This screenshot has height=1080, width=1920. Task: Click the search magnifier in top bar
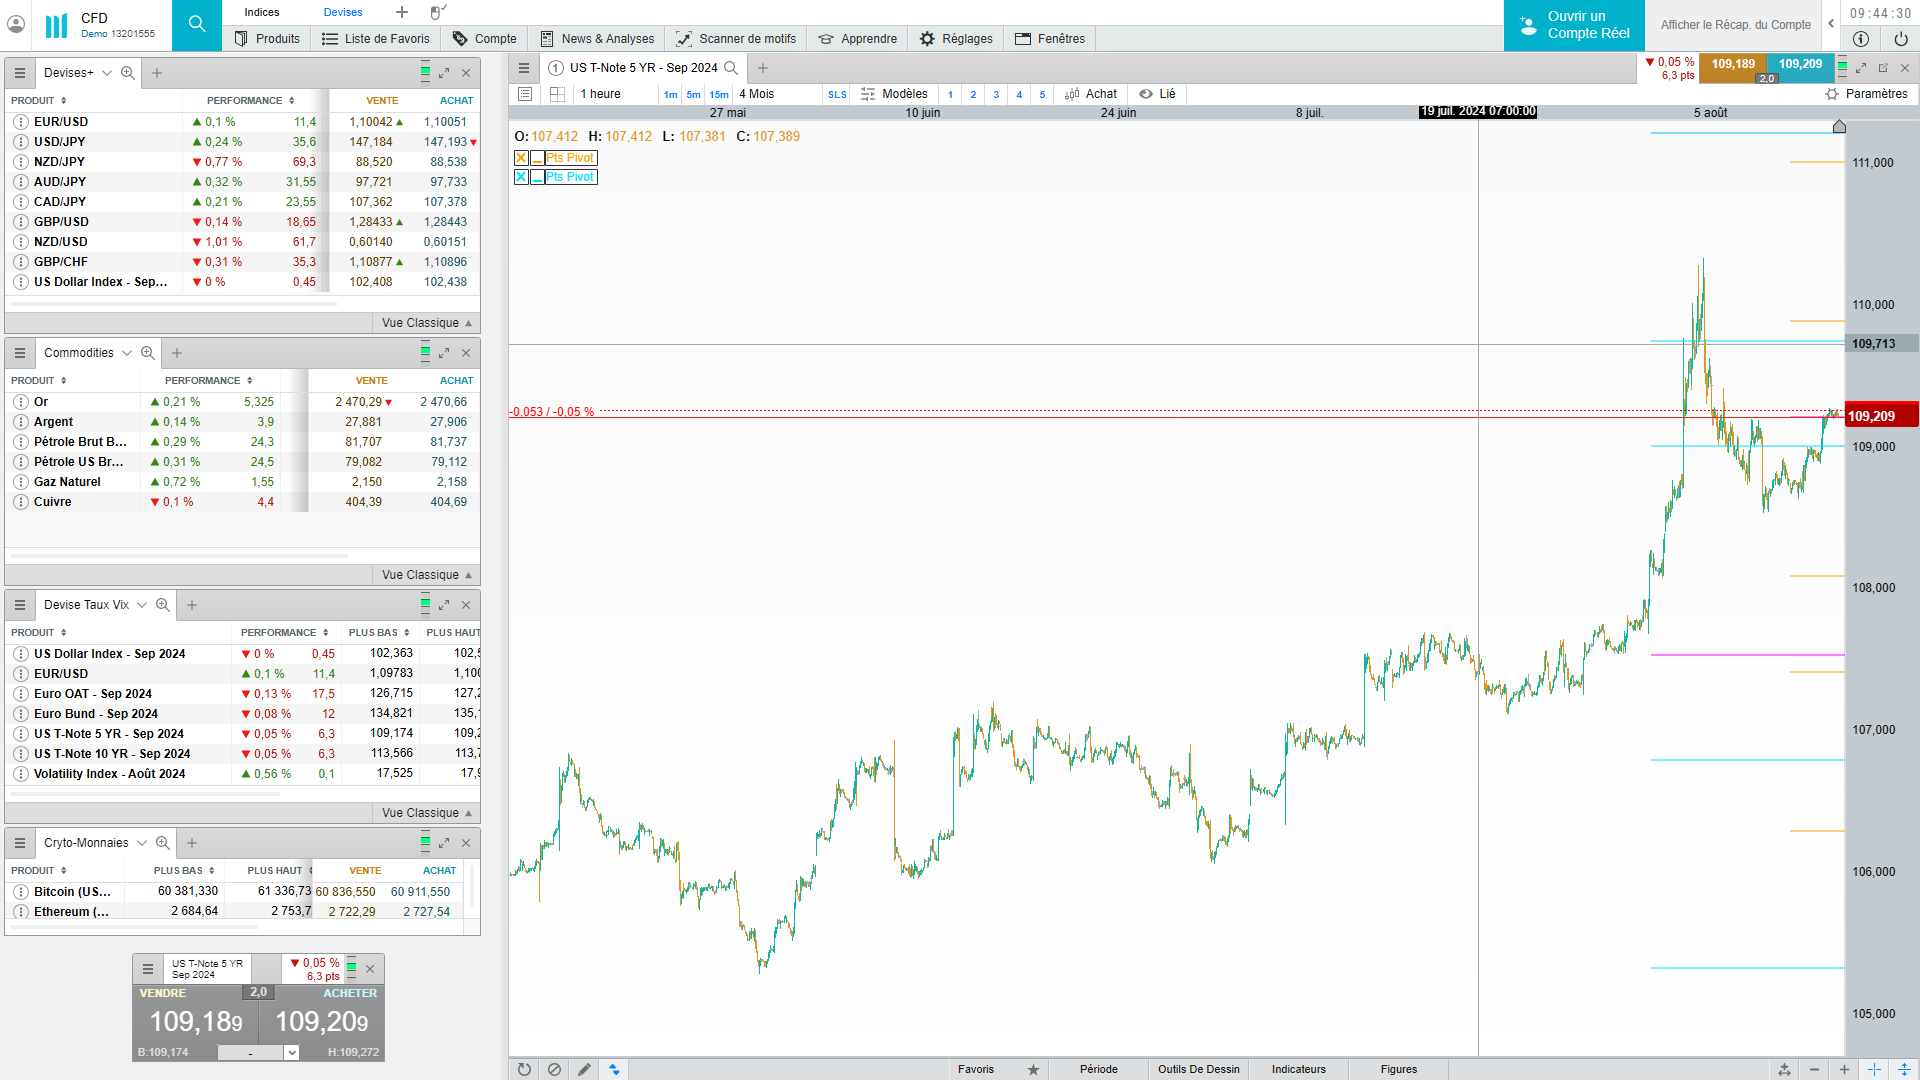[x=197, y=25]
